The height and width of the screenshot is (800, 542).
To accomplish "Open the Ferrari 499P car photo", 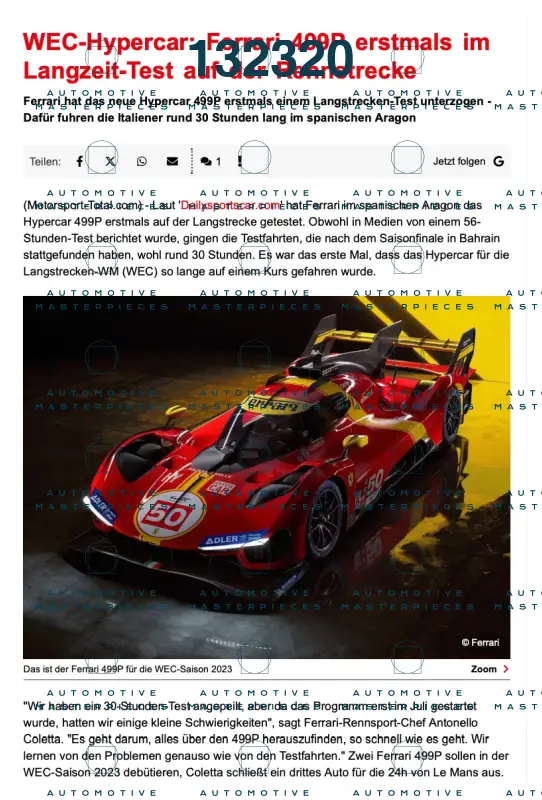I will coord(266,477).
